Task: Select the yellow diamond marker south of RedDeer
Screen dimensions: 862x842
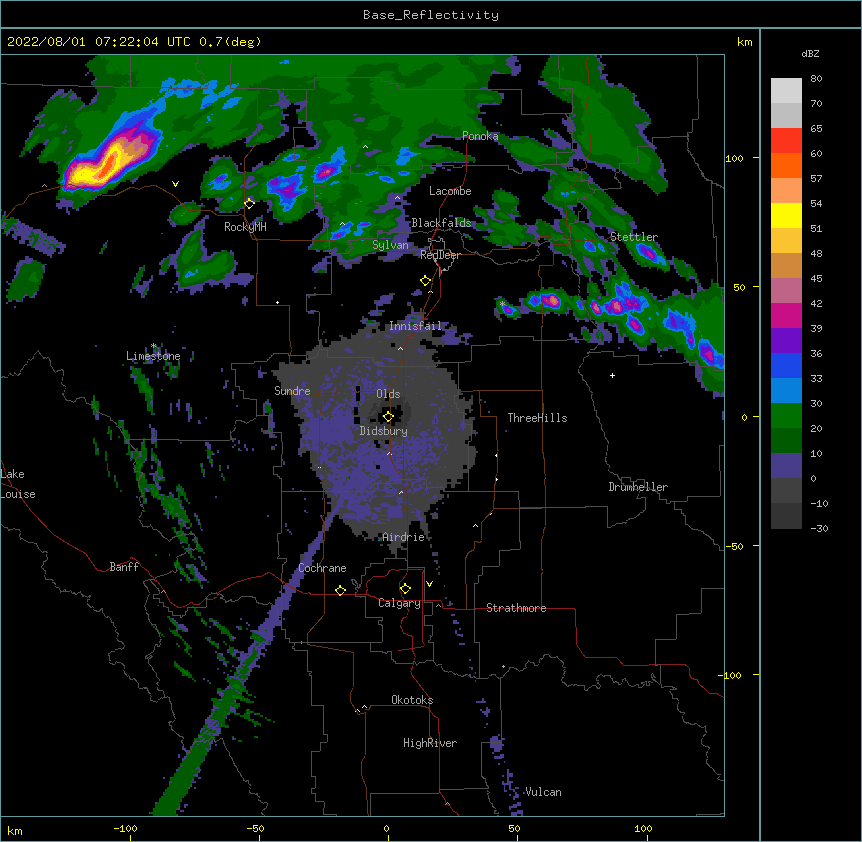Action: (x=425, y=281)
